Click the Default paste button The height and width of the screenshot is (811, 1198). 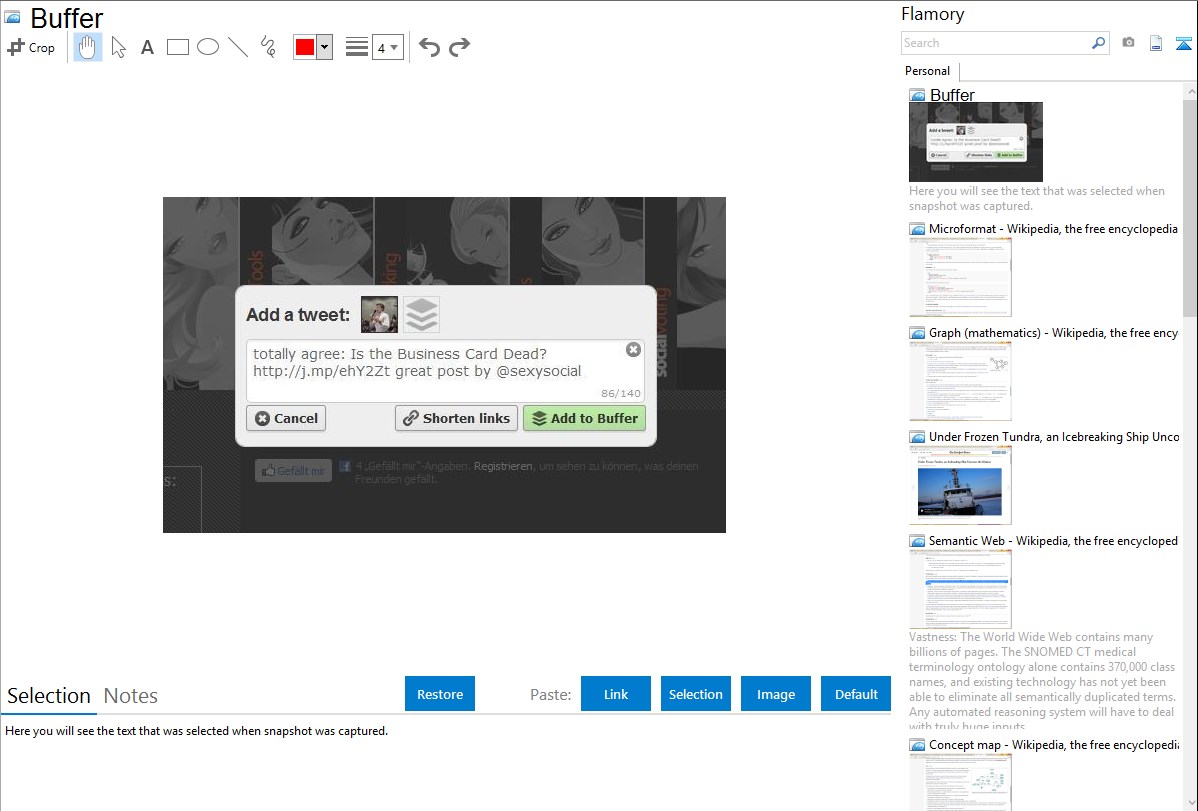point(856,694)
